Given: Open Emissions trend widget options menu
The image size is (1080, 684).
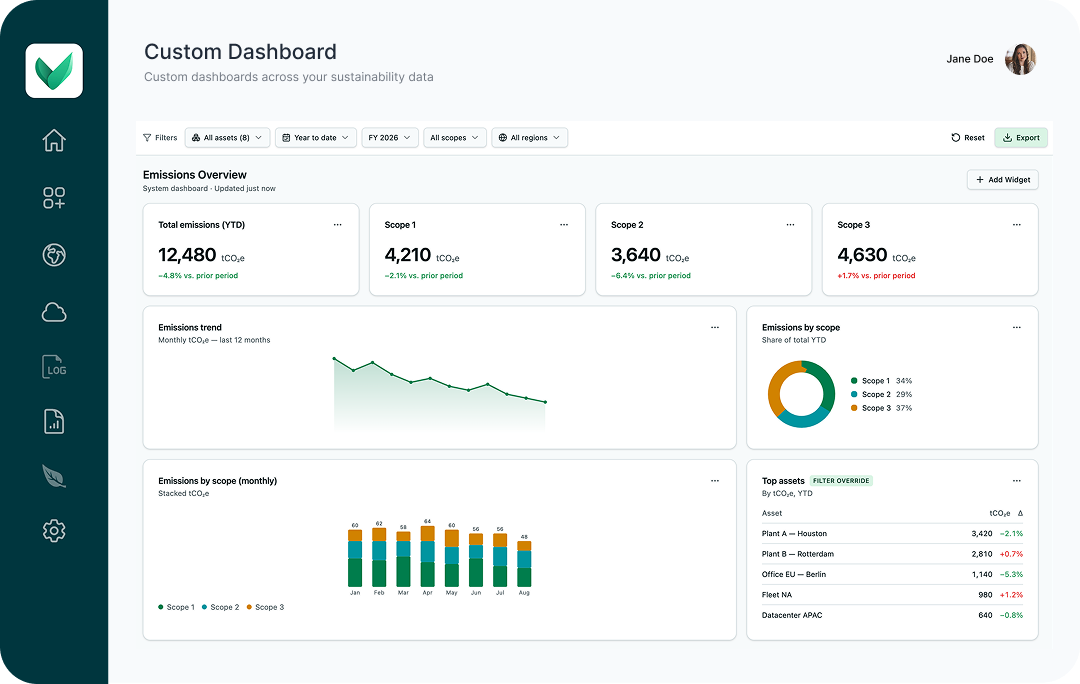Looking at the screenshot, I should pos(715,327).
